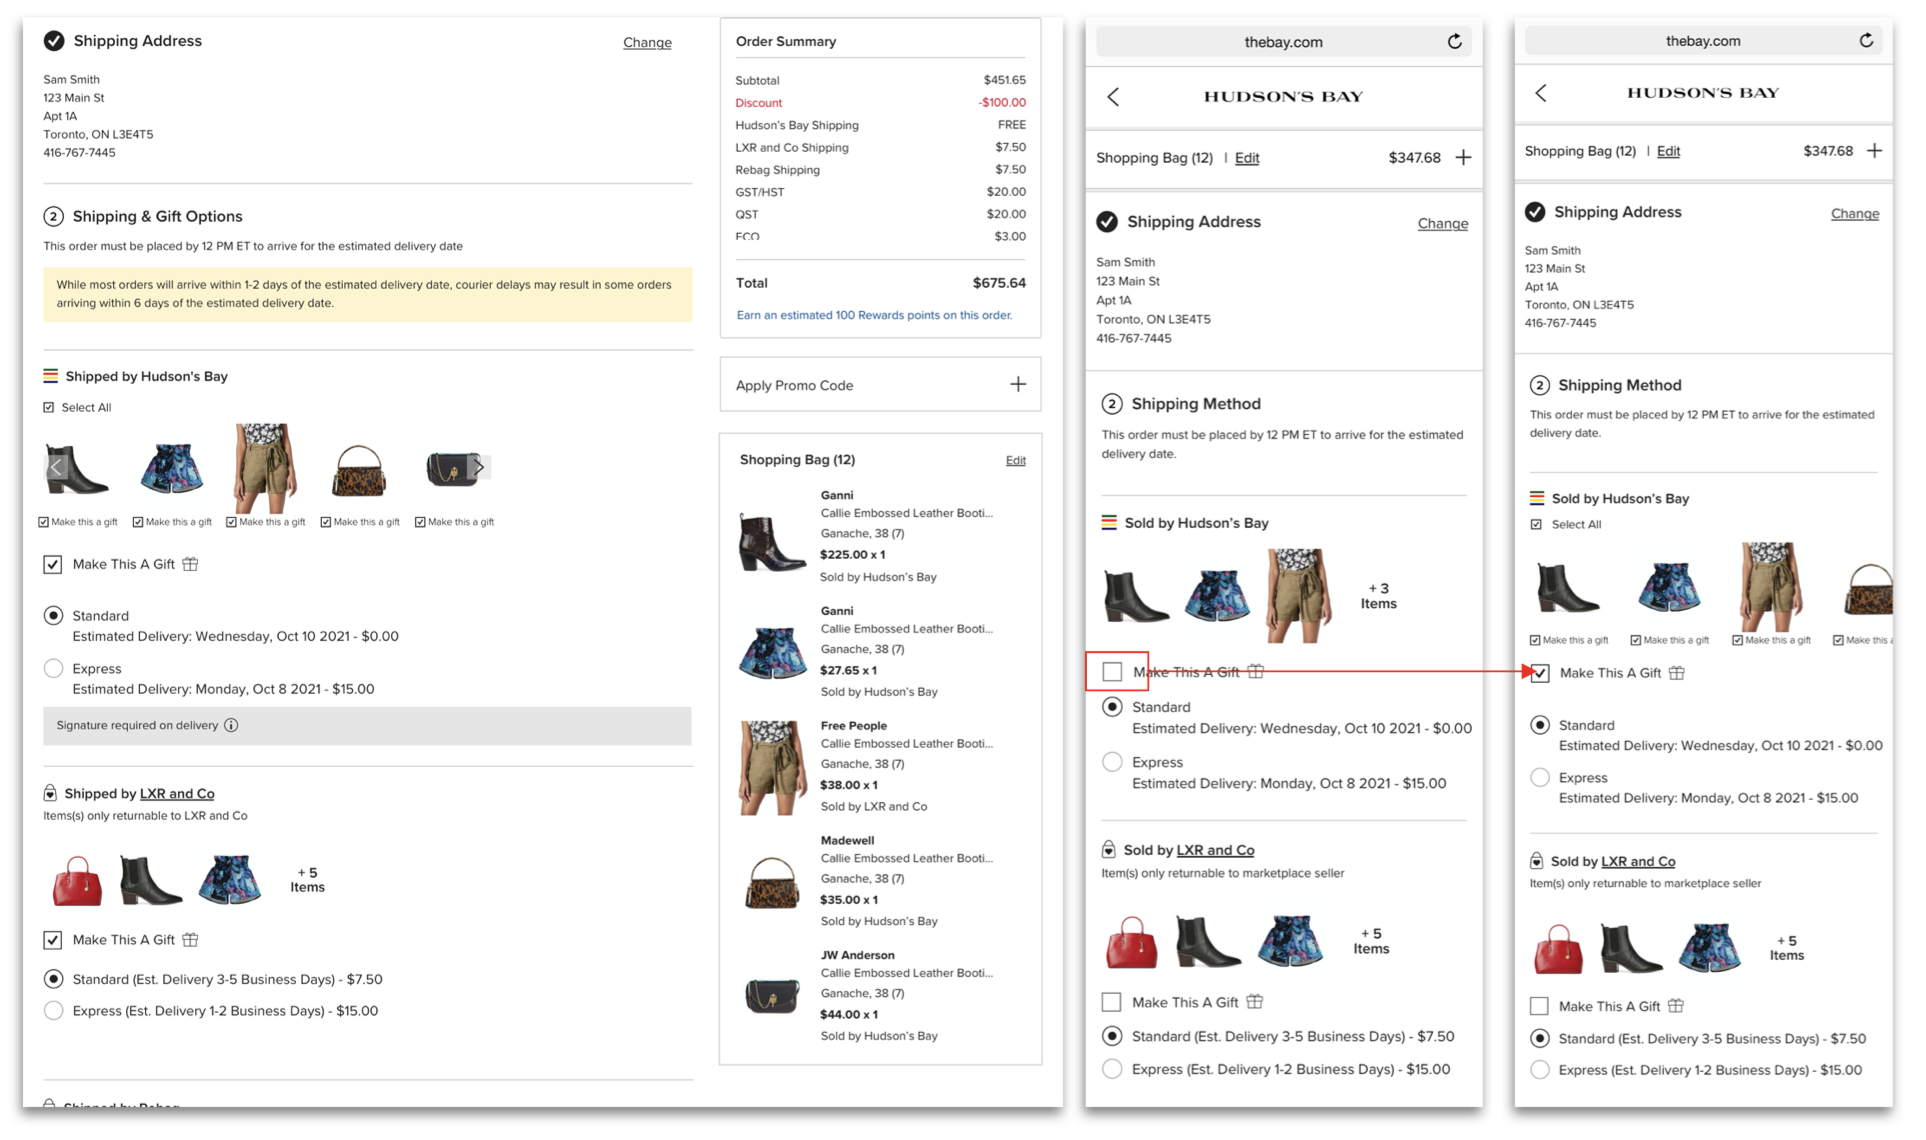Go back using arrow in first mobile header

pyautogui.click(x=1113, y=97)
